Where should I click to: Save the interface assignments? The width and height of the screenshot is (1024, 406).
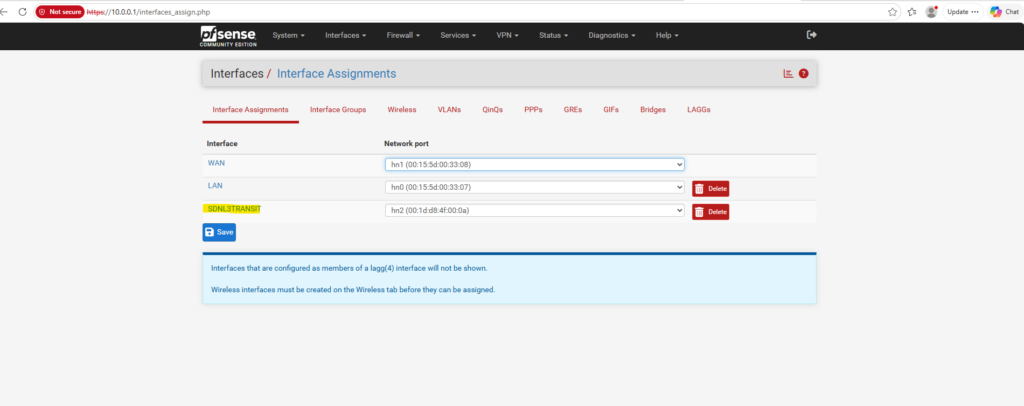point(219,232)
